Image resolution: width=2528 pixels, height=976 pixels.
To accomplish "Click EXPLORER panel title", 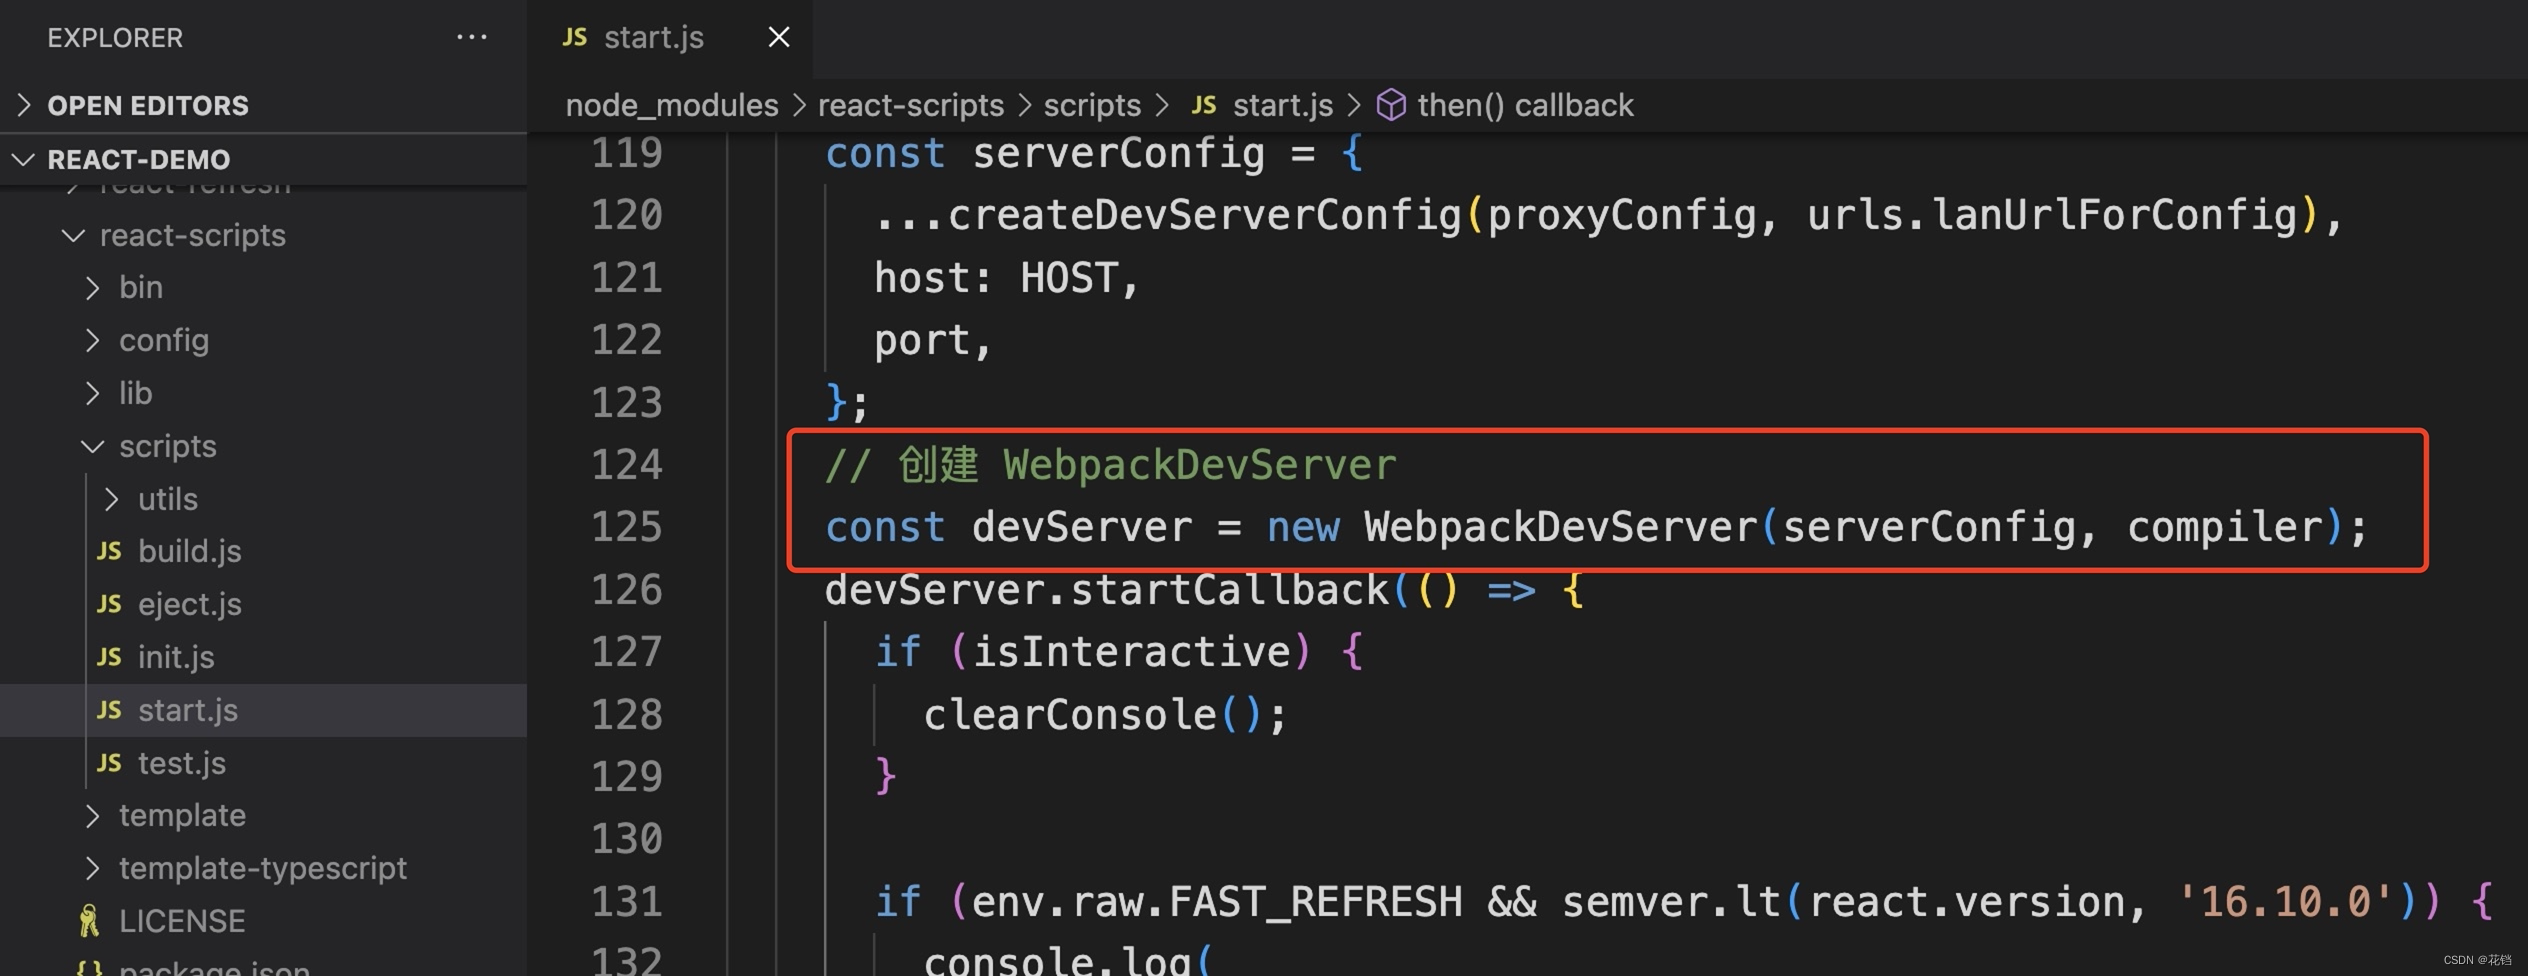I will coord(115,38).
